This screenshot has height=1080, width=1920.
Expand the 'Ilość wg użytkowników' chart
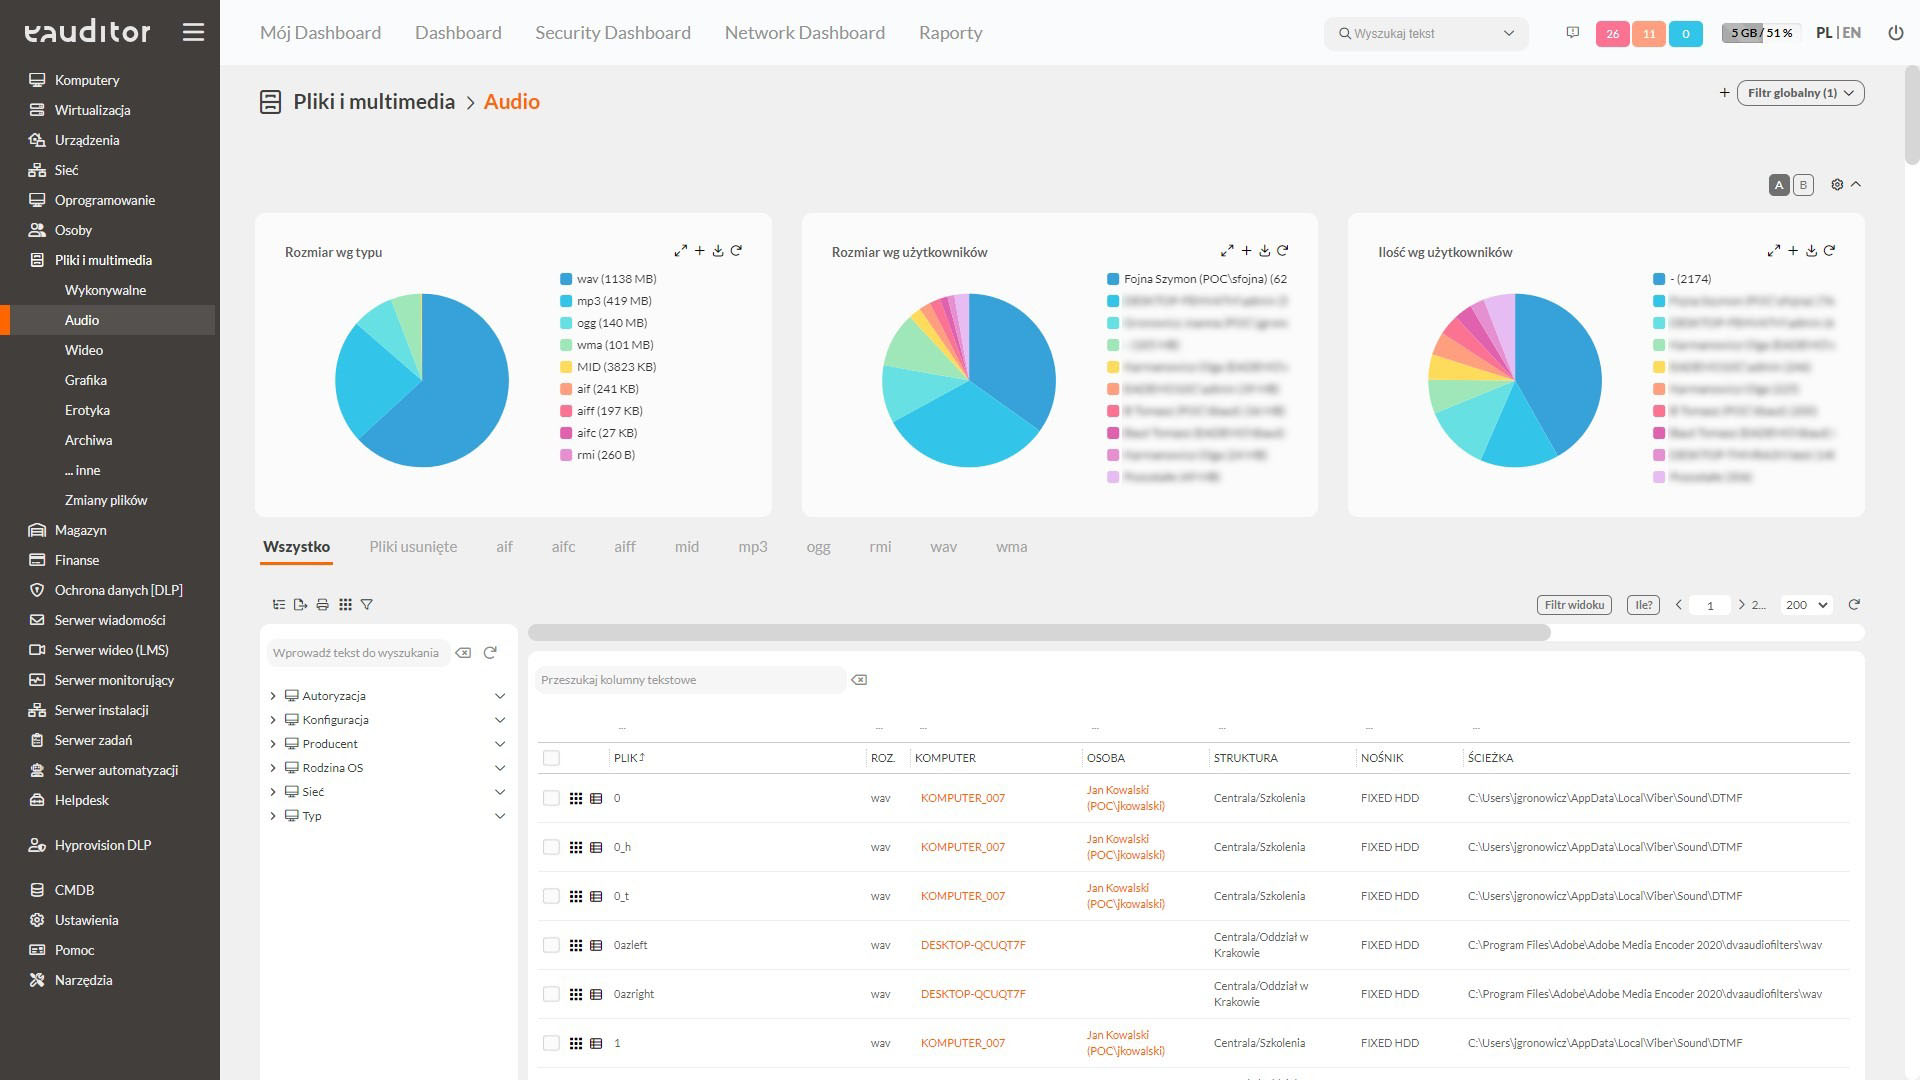1774,251
